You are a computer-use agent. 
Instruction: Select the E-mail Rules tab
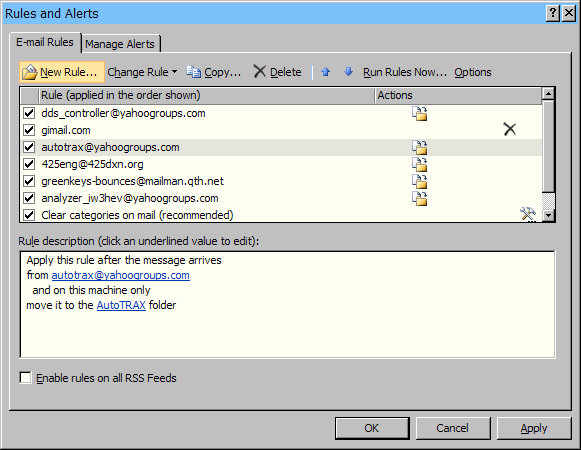[45, 42]
